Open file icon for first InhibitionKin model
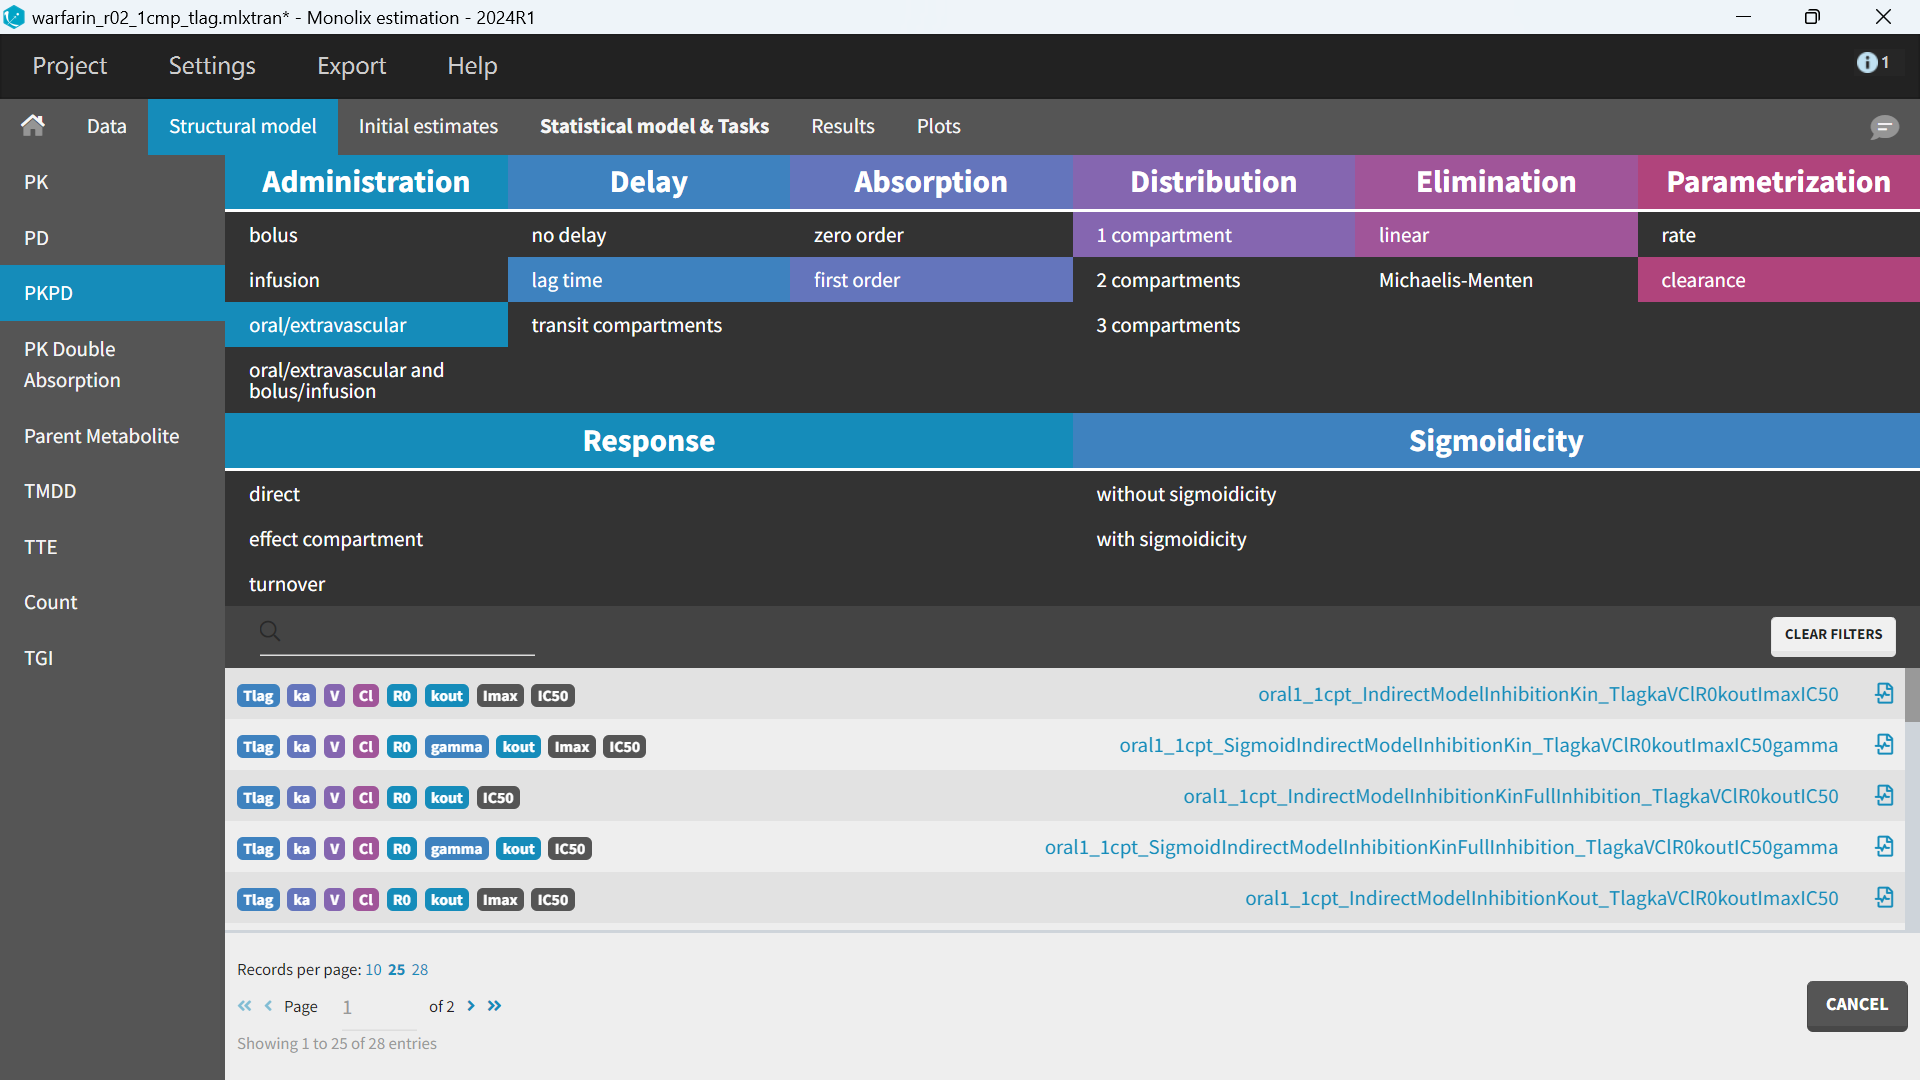The width and height of the screenshot is (1920, 1080). [1884, 694]
